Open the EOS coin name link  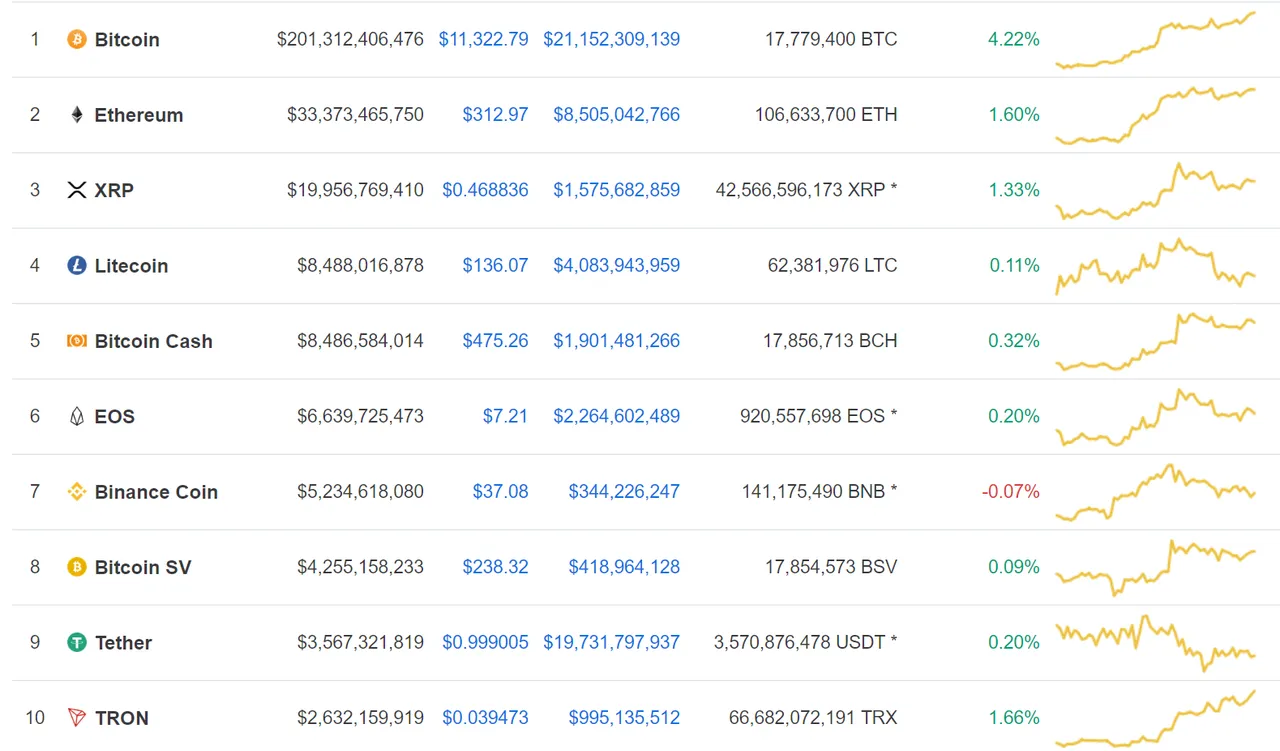point(115,417)
